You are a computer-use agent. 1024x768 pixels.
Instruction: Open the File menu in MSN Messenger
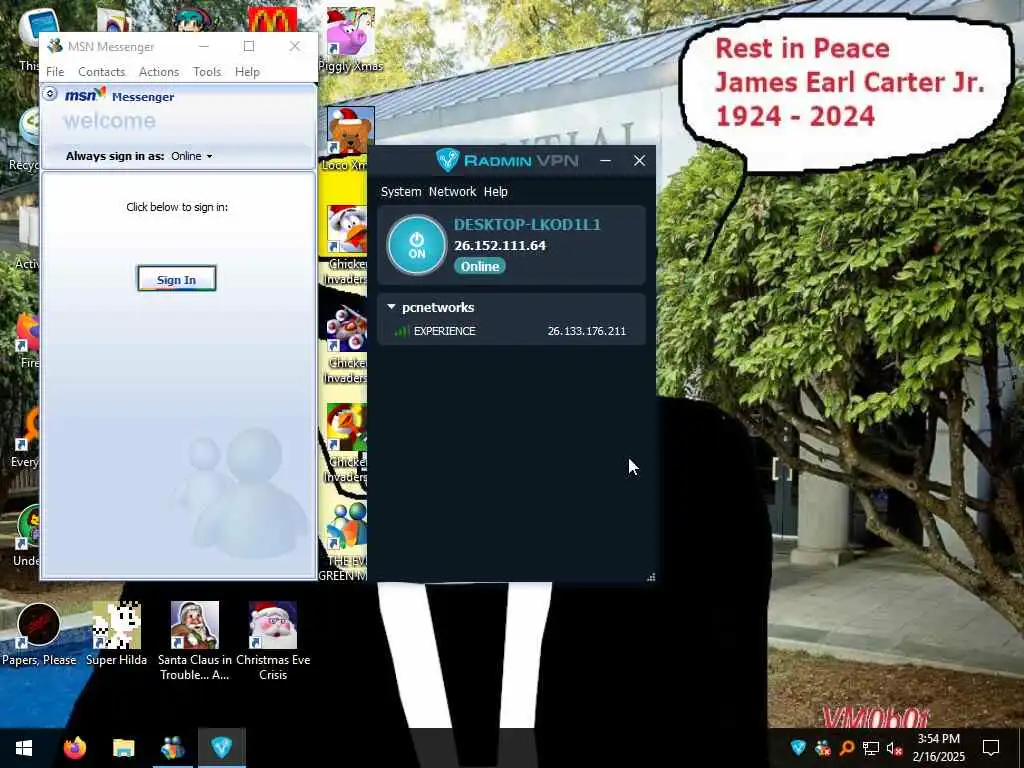(x=55, y=72)
